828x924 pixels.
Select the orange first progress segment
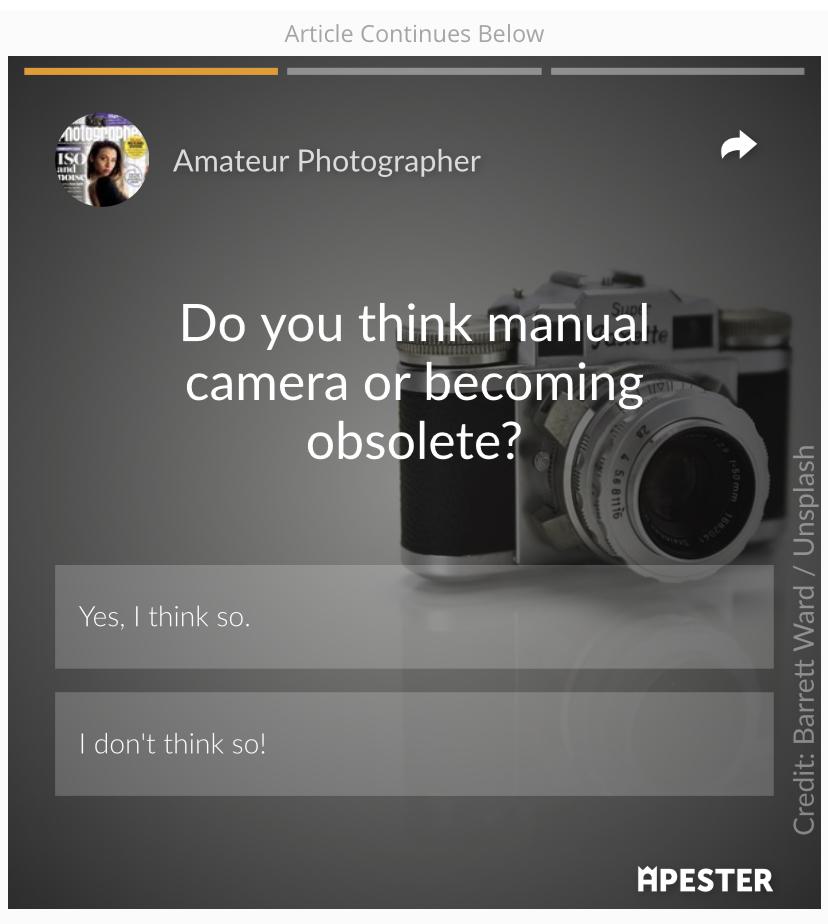click(x=151, y=71)
